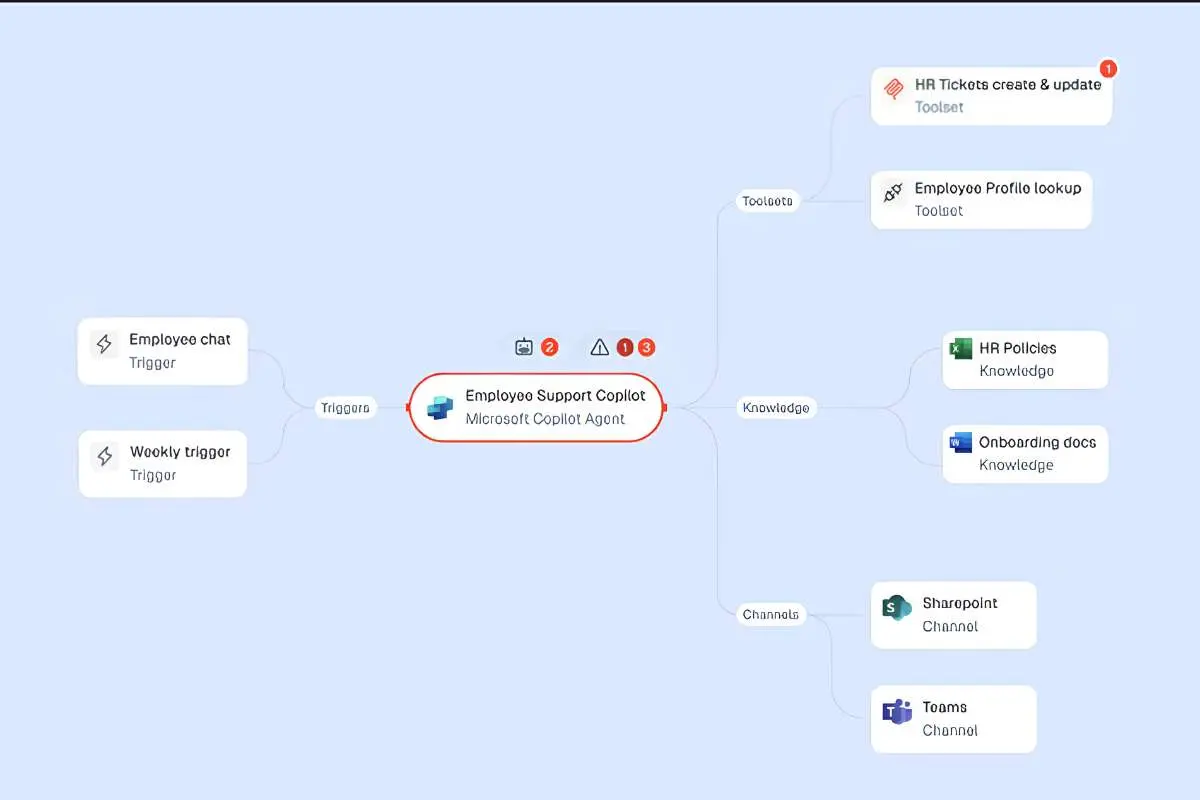The image size is (1200, 800).
Task: Open the Employee Profile lookup card
Action: point(981,200)
